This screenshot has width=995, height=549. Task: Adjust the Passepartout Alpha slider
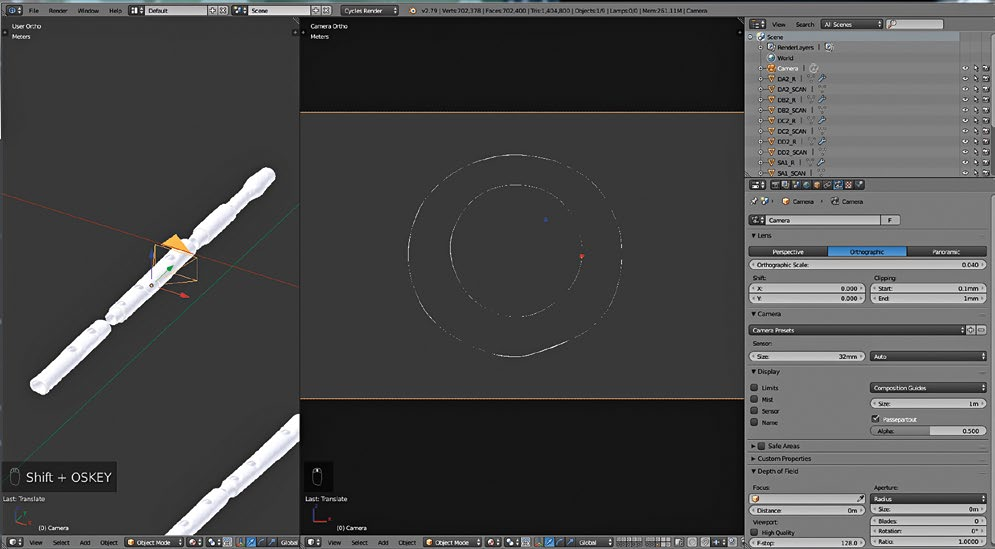pyautogui.click(x=928, y=431)
